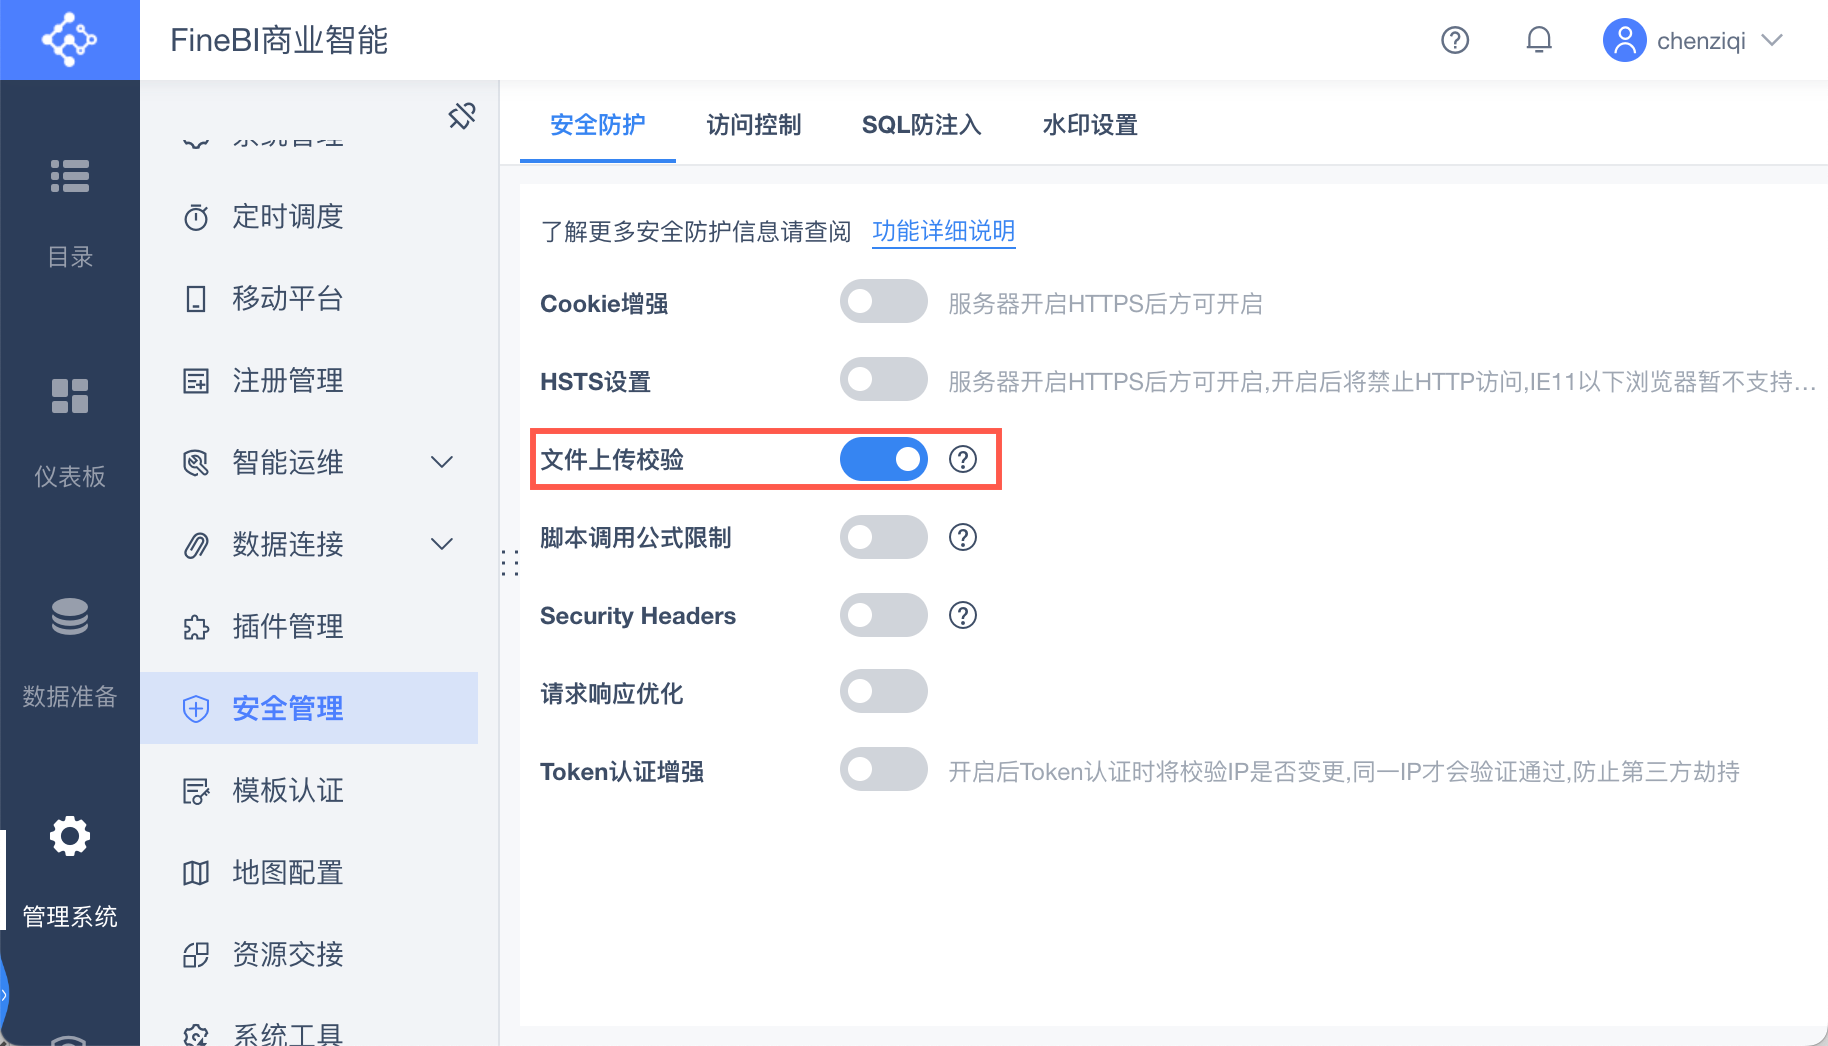
Task: Open help for 脚本调用公式限制
Action: [962, 537]
